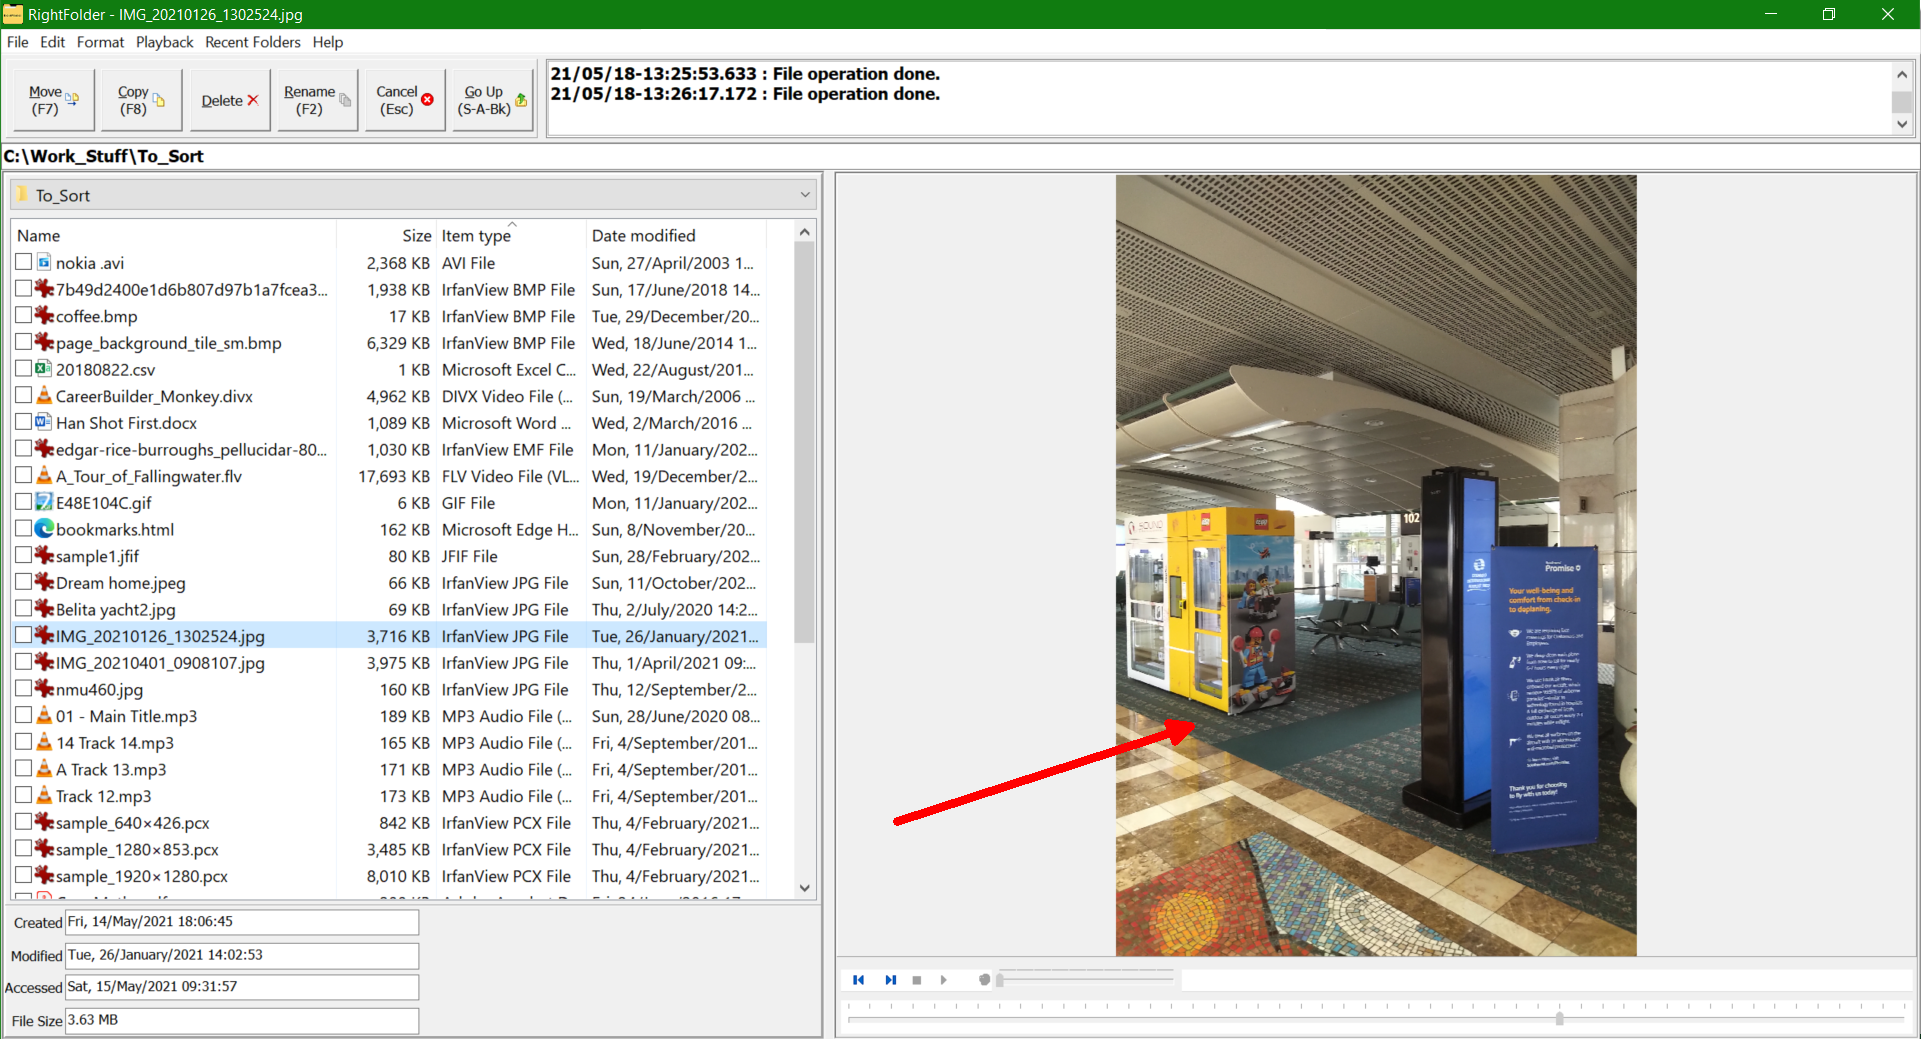
Task: Click the IrfanView icon of edgar-rice-burroughs_pellucidar file
Action: (44, 448)
